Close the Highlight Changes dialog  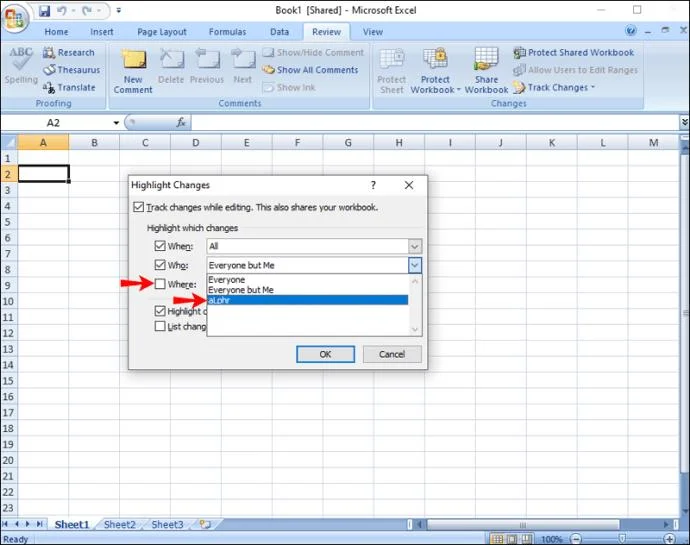[x=409, y=185]
